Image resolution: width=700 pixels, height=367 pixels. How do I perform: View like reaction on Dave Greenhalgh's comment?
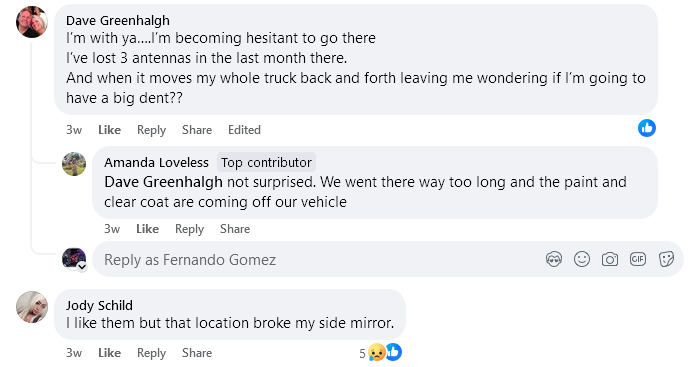coord(646,128)
